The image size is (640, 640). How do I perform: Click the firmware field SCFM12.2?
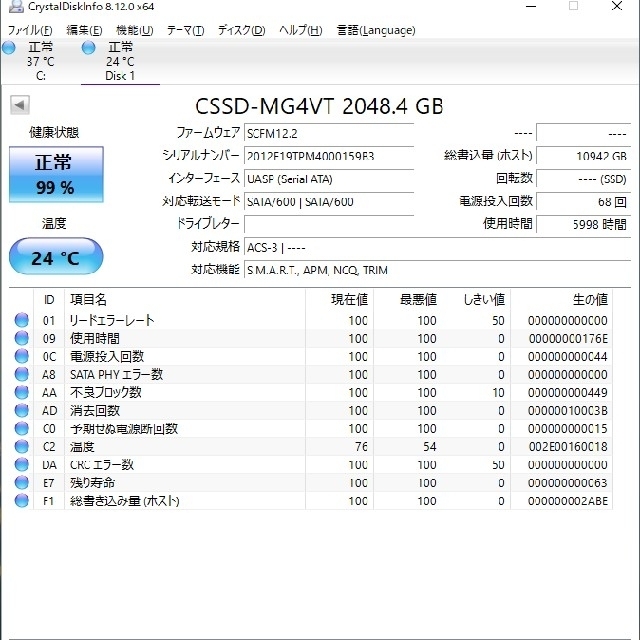329,133
